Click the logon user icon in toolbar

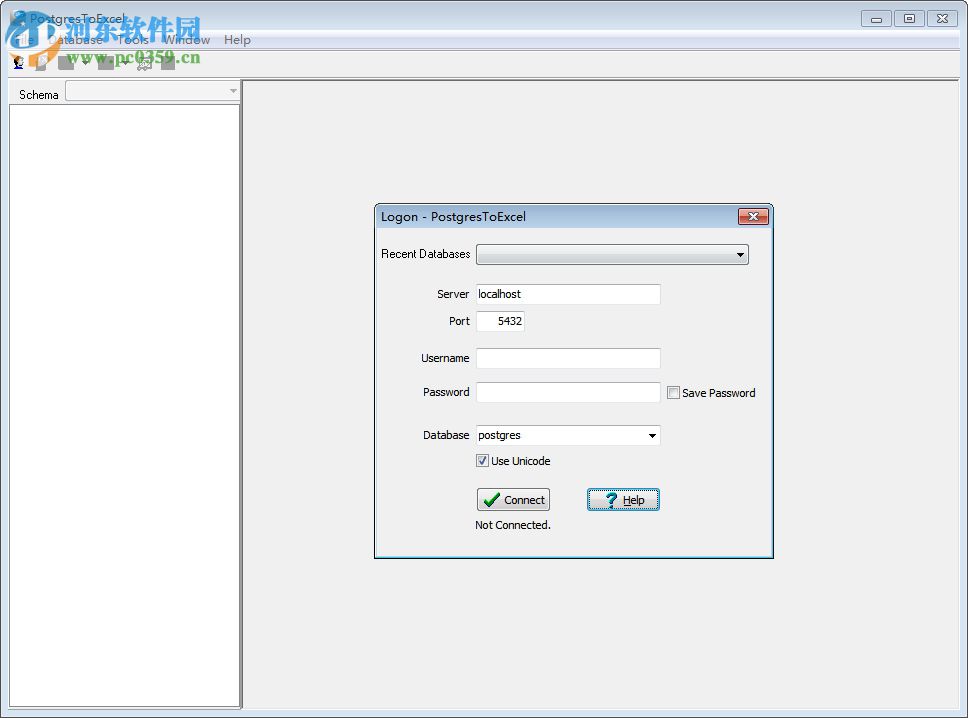click(19, 62)
